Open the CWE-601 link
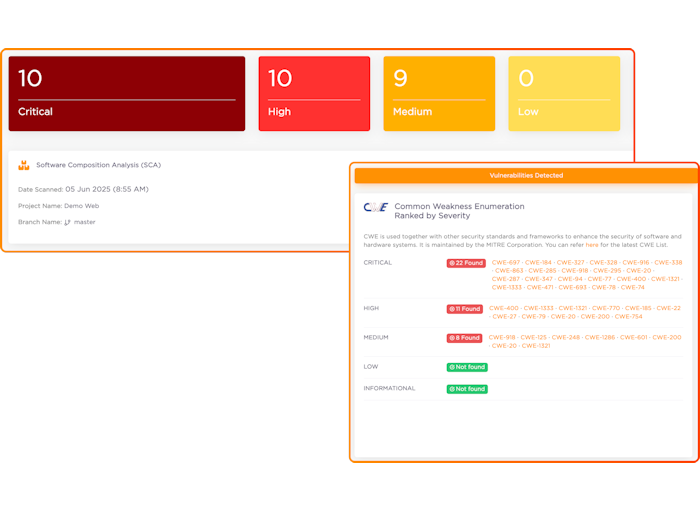700x511 pixels. pos(633,337)
